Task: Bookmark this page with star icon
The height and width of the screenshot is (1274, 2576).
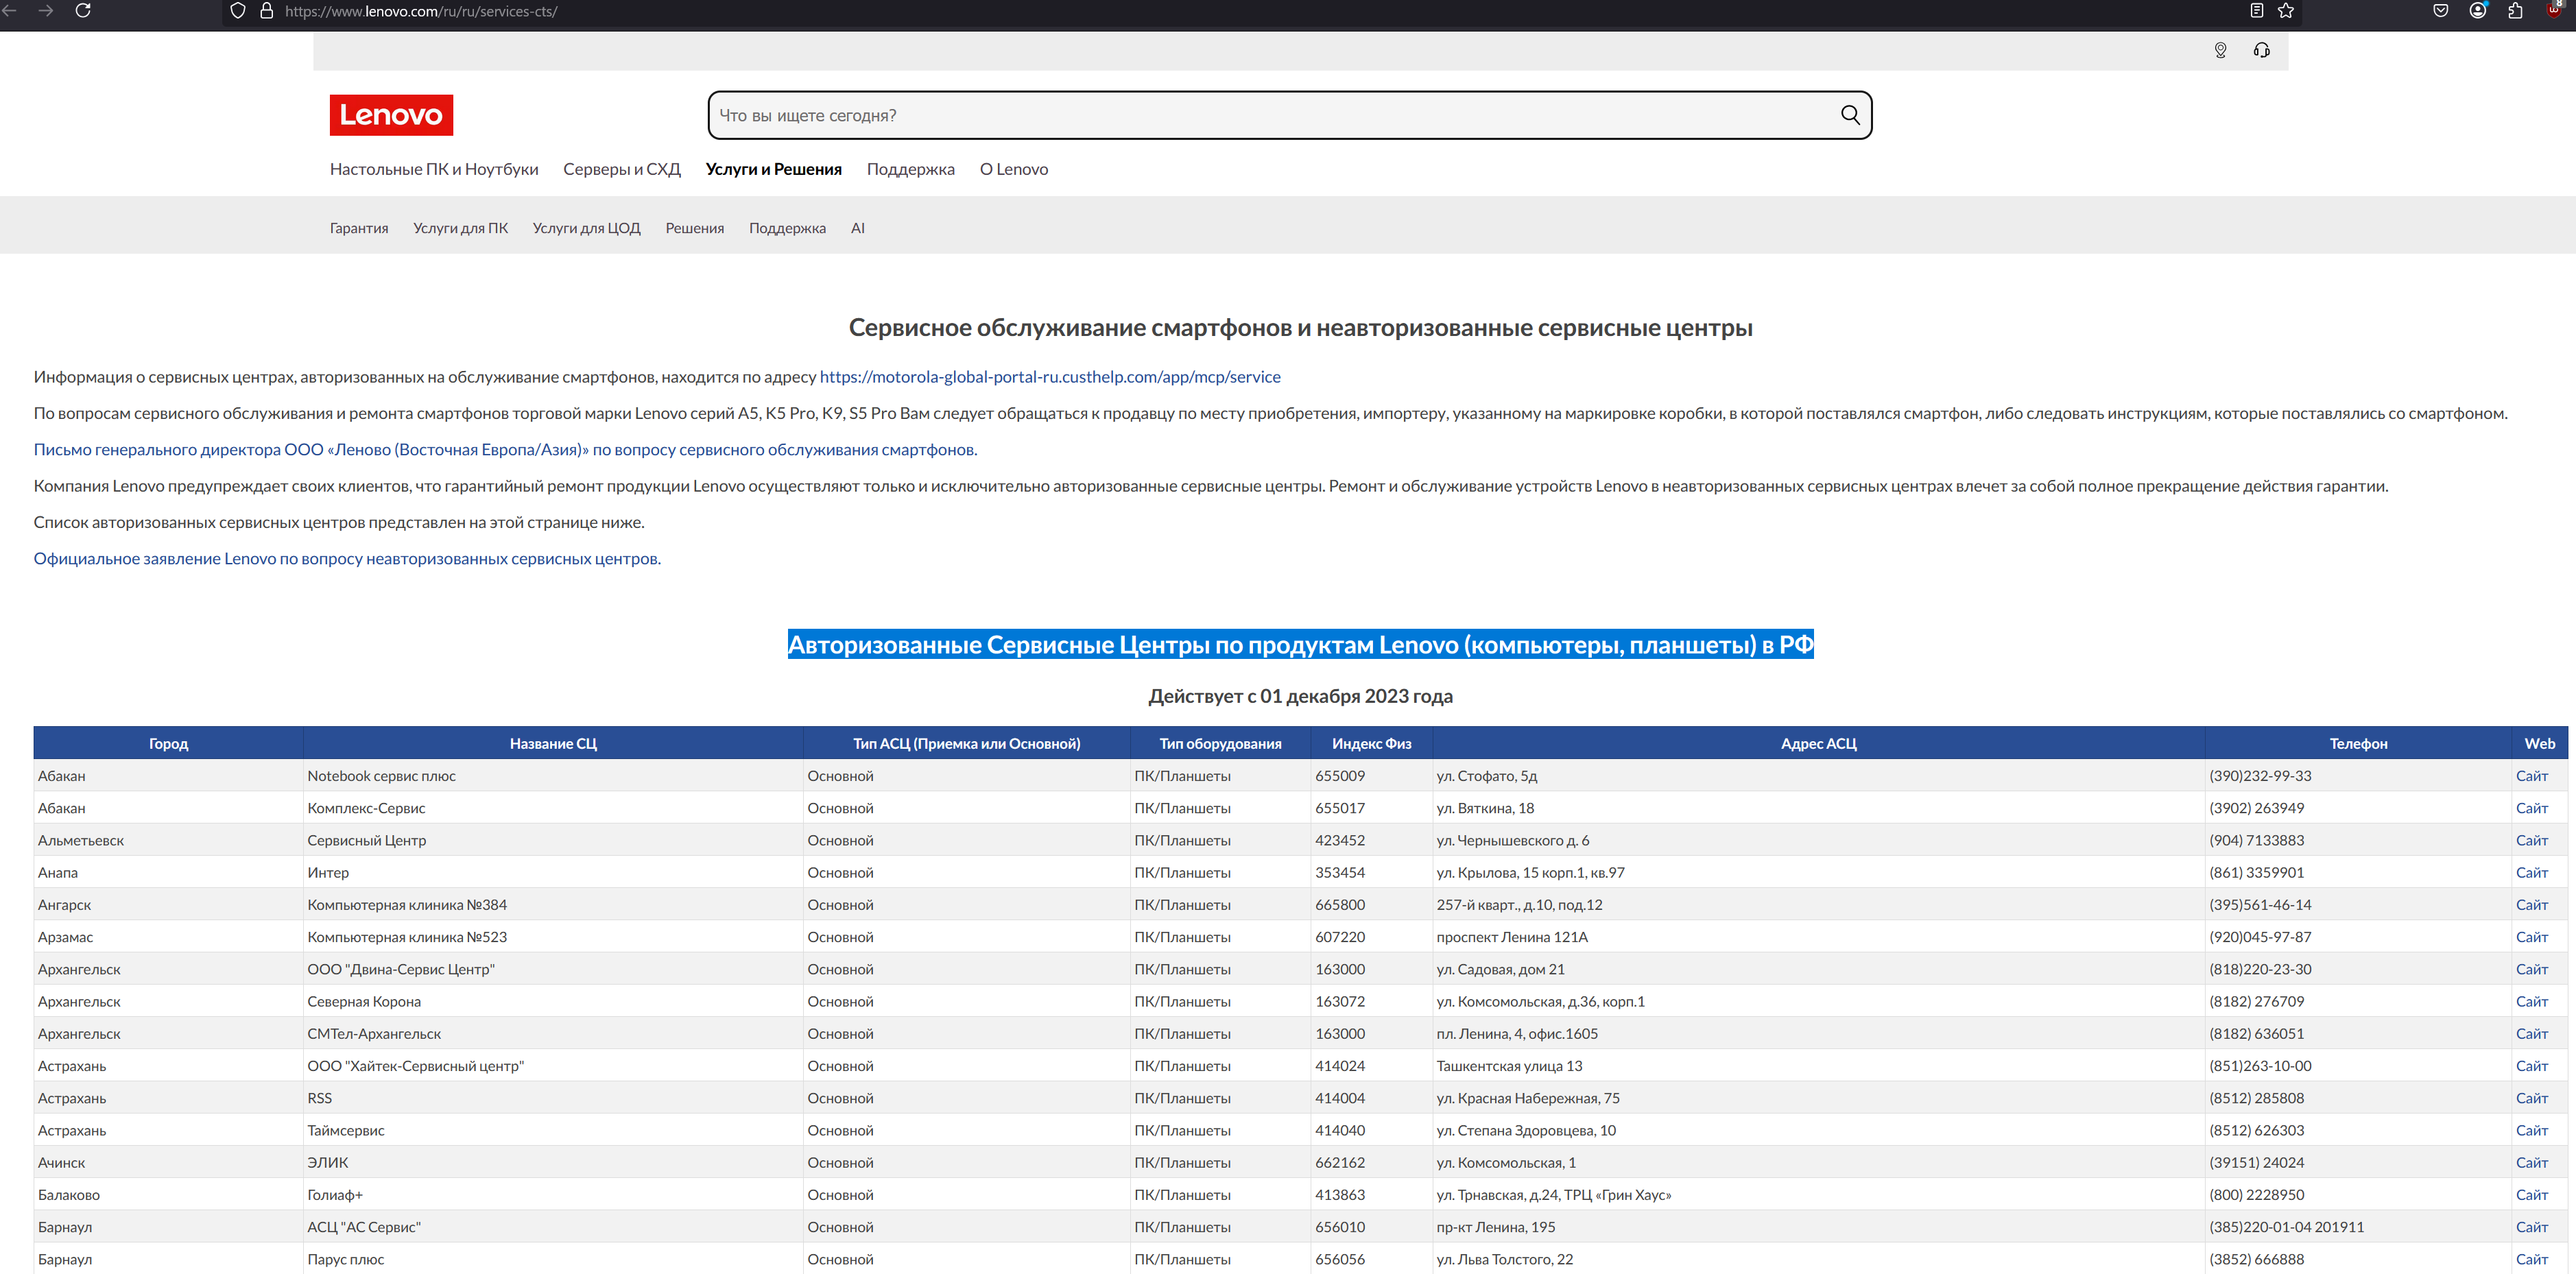Action: click(2286, 11)
